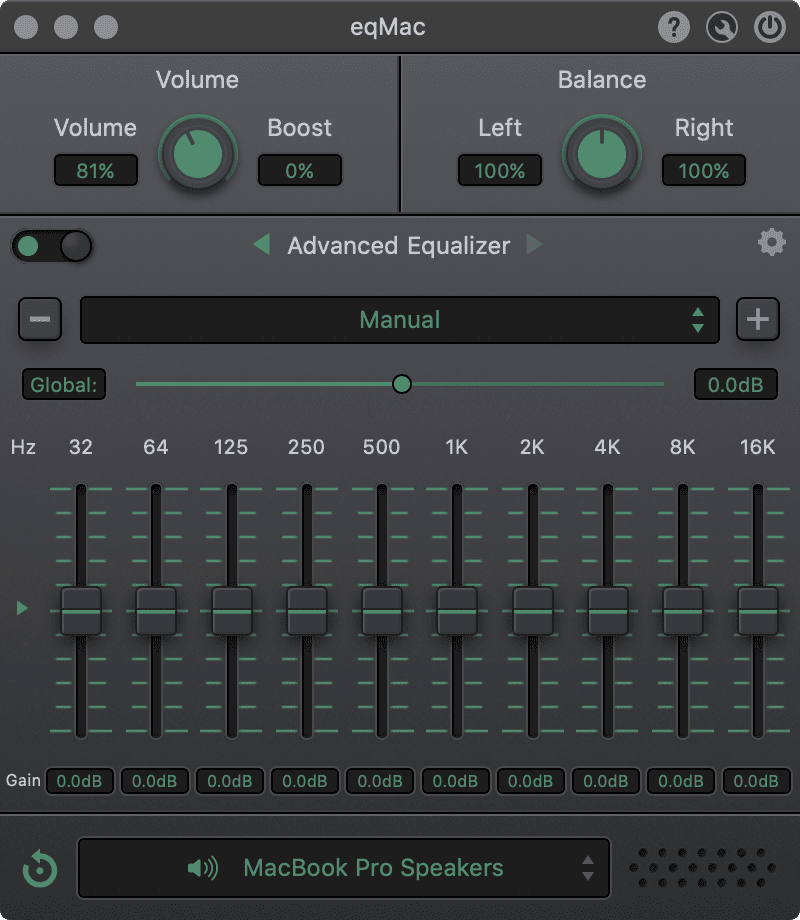Screen dimensions: 800x920
Task: Click the 1K band slider handle
Action: point(457,610)
